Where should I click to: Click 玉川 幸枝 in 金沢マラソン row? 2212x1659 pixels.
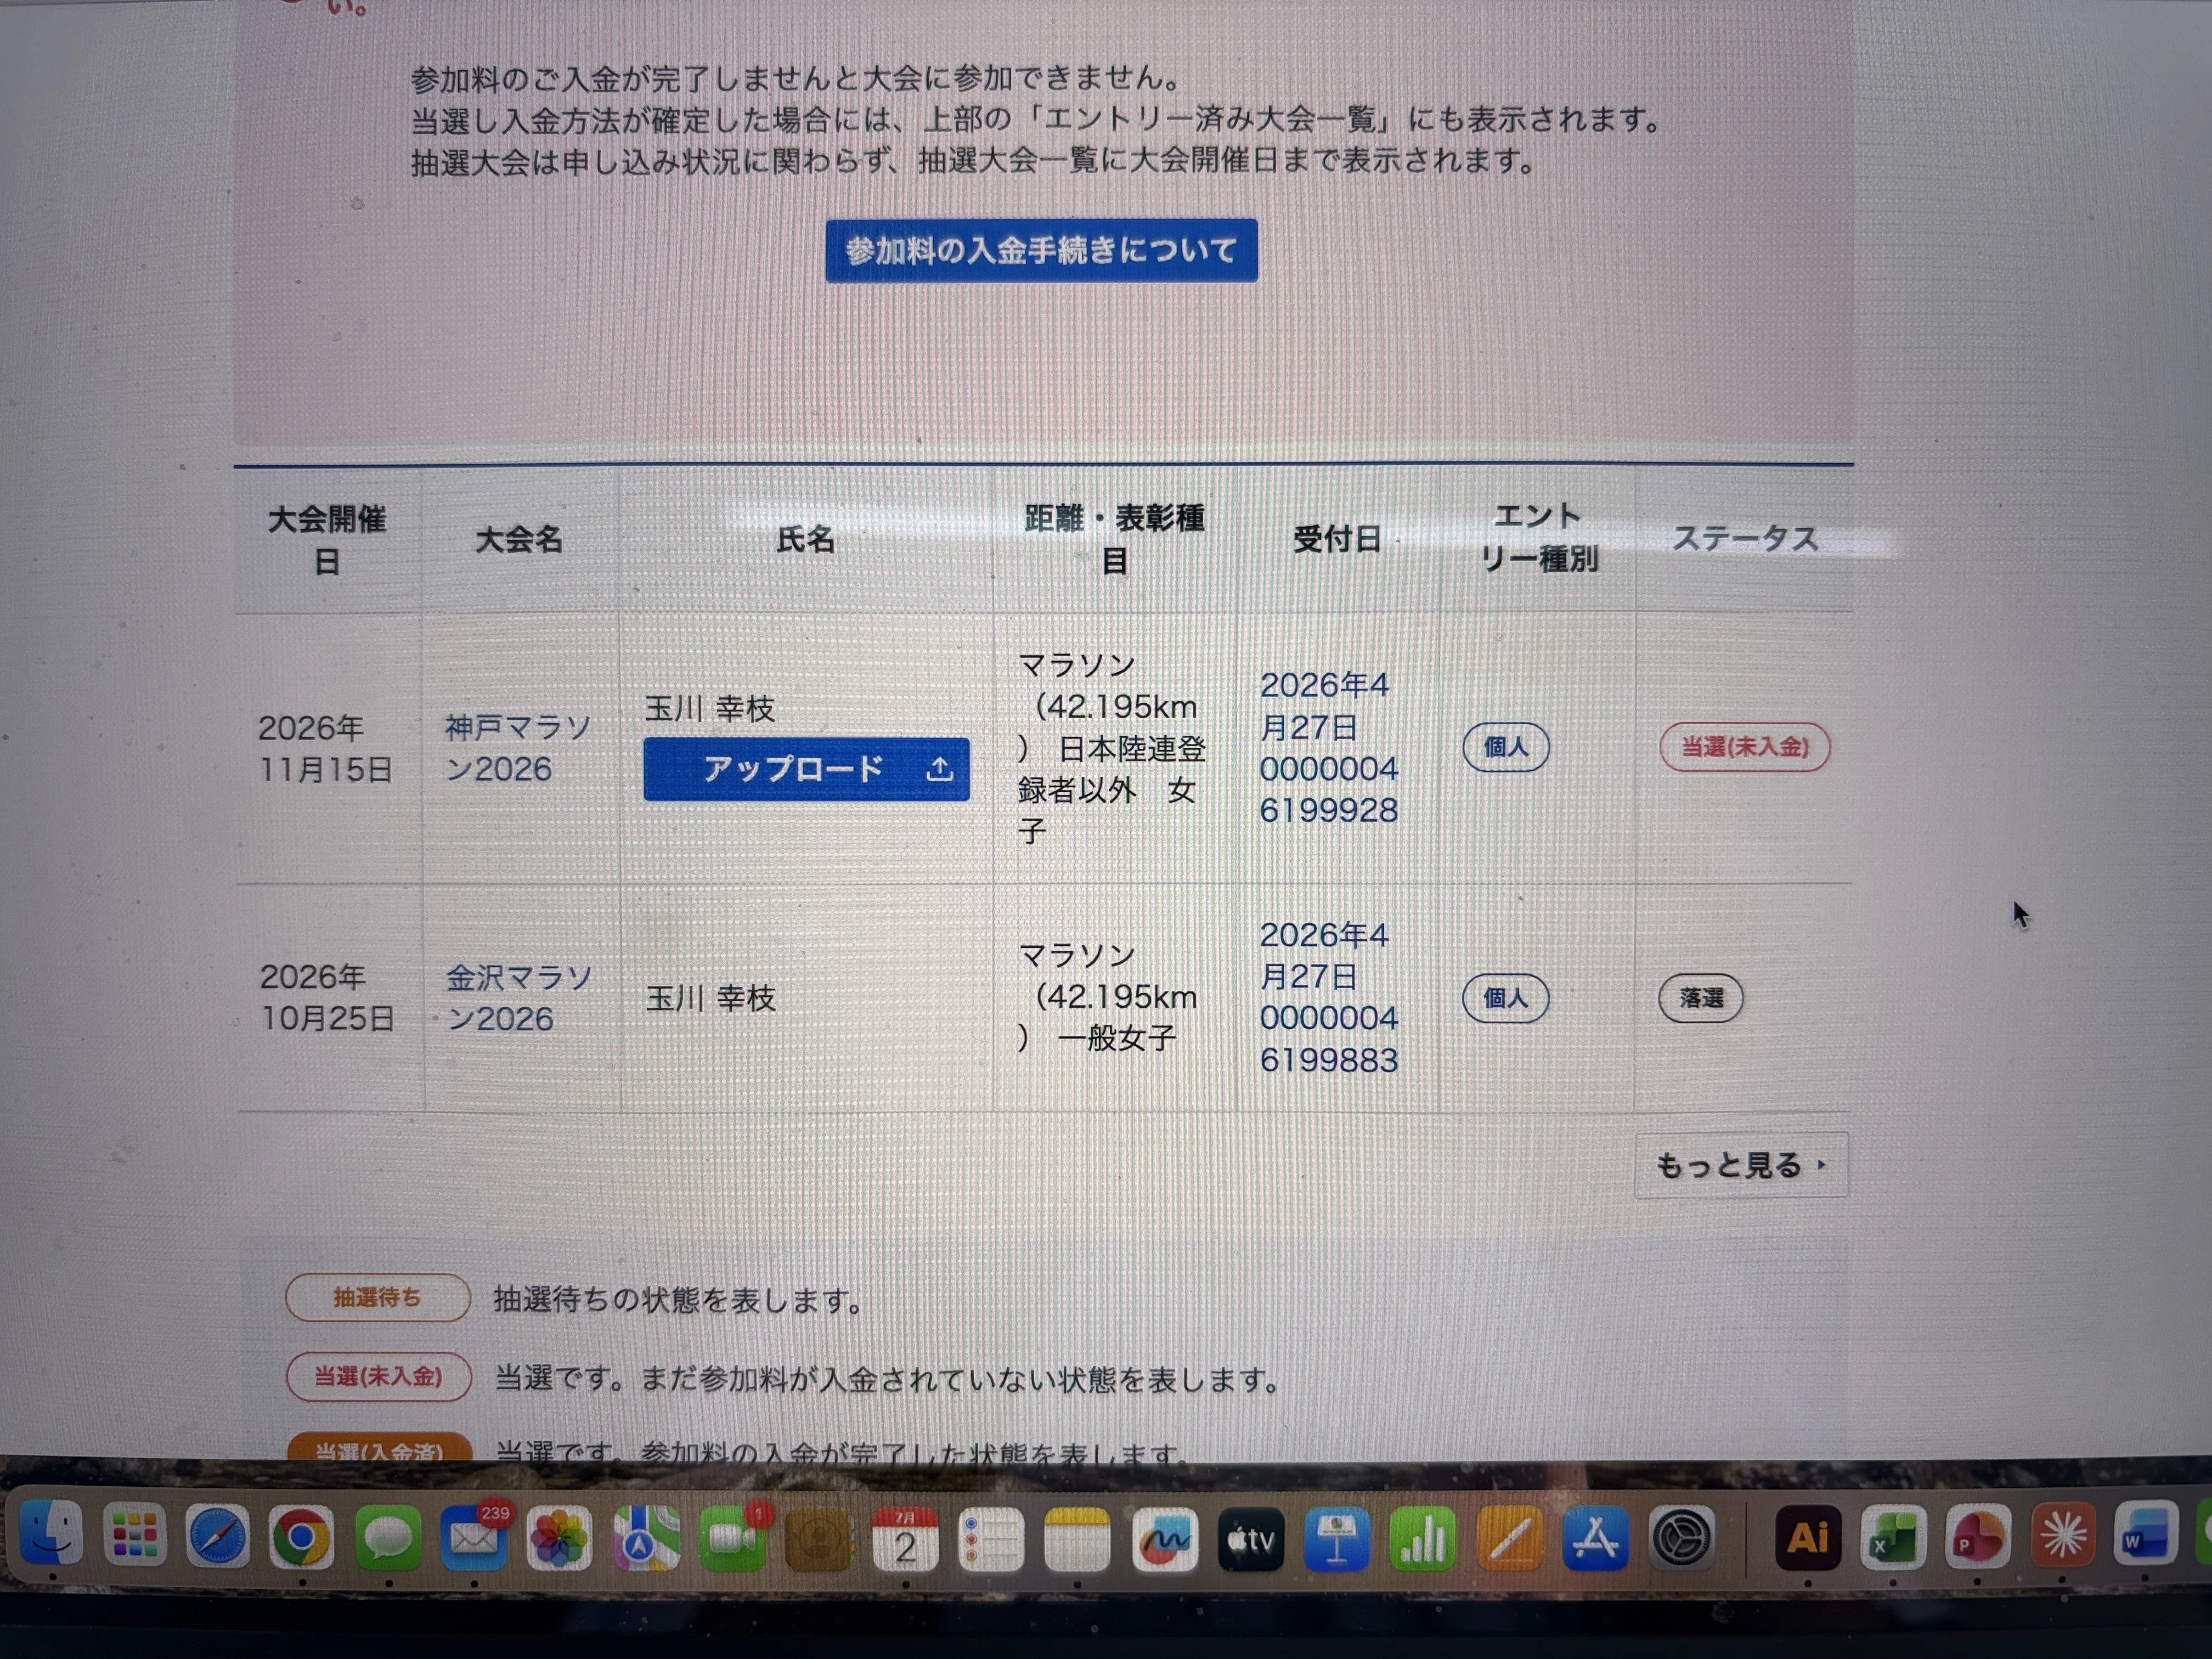click(711, 997)
